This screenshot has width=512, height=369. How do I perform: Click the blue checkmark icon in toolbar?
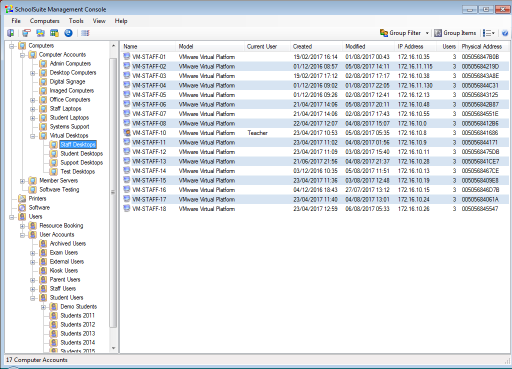505,33
